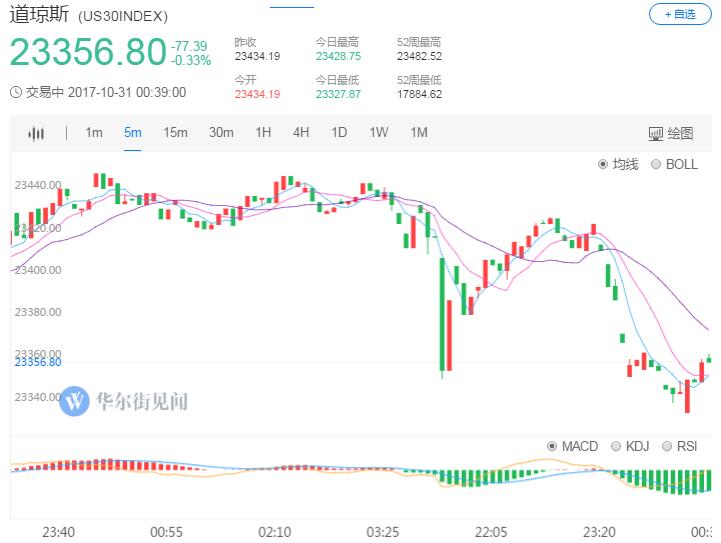Image resolution: width=721 pixels, height=543 pixels.
Task: Click the 今开 value 23434.19 in red
Action: pos(258,94)
